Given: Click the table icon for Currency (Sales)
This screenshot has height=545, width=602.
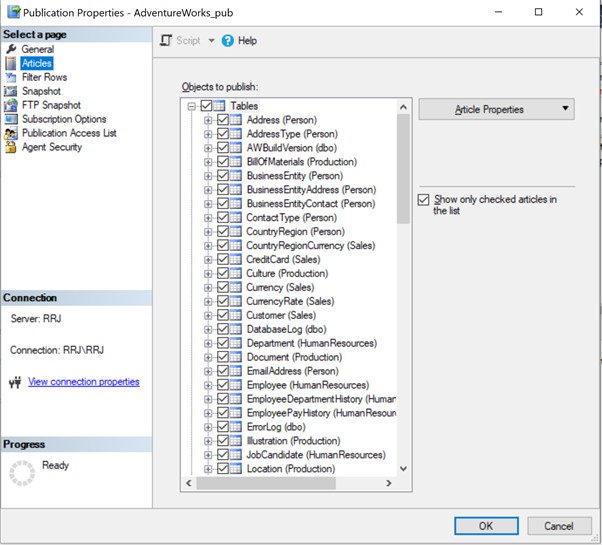Looking at the screenshot, I should coord(235,287).
